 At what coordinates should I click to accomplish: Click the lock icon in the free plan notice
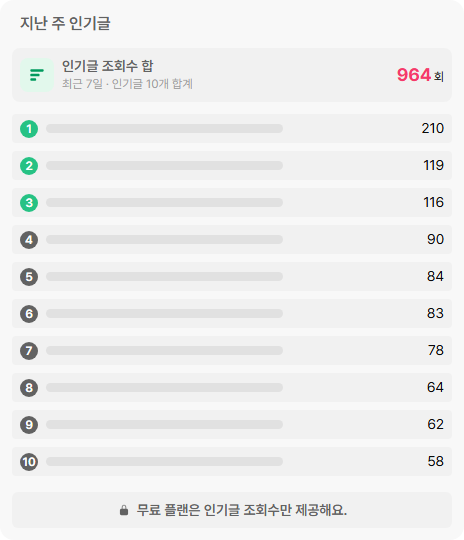pyautogui.click(x=124, y=510)
